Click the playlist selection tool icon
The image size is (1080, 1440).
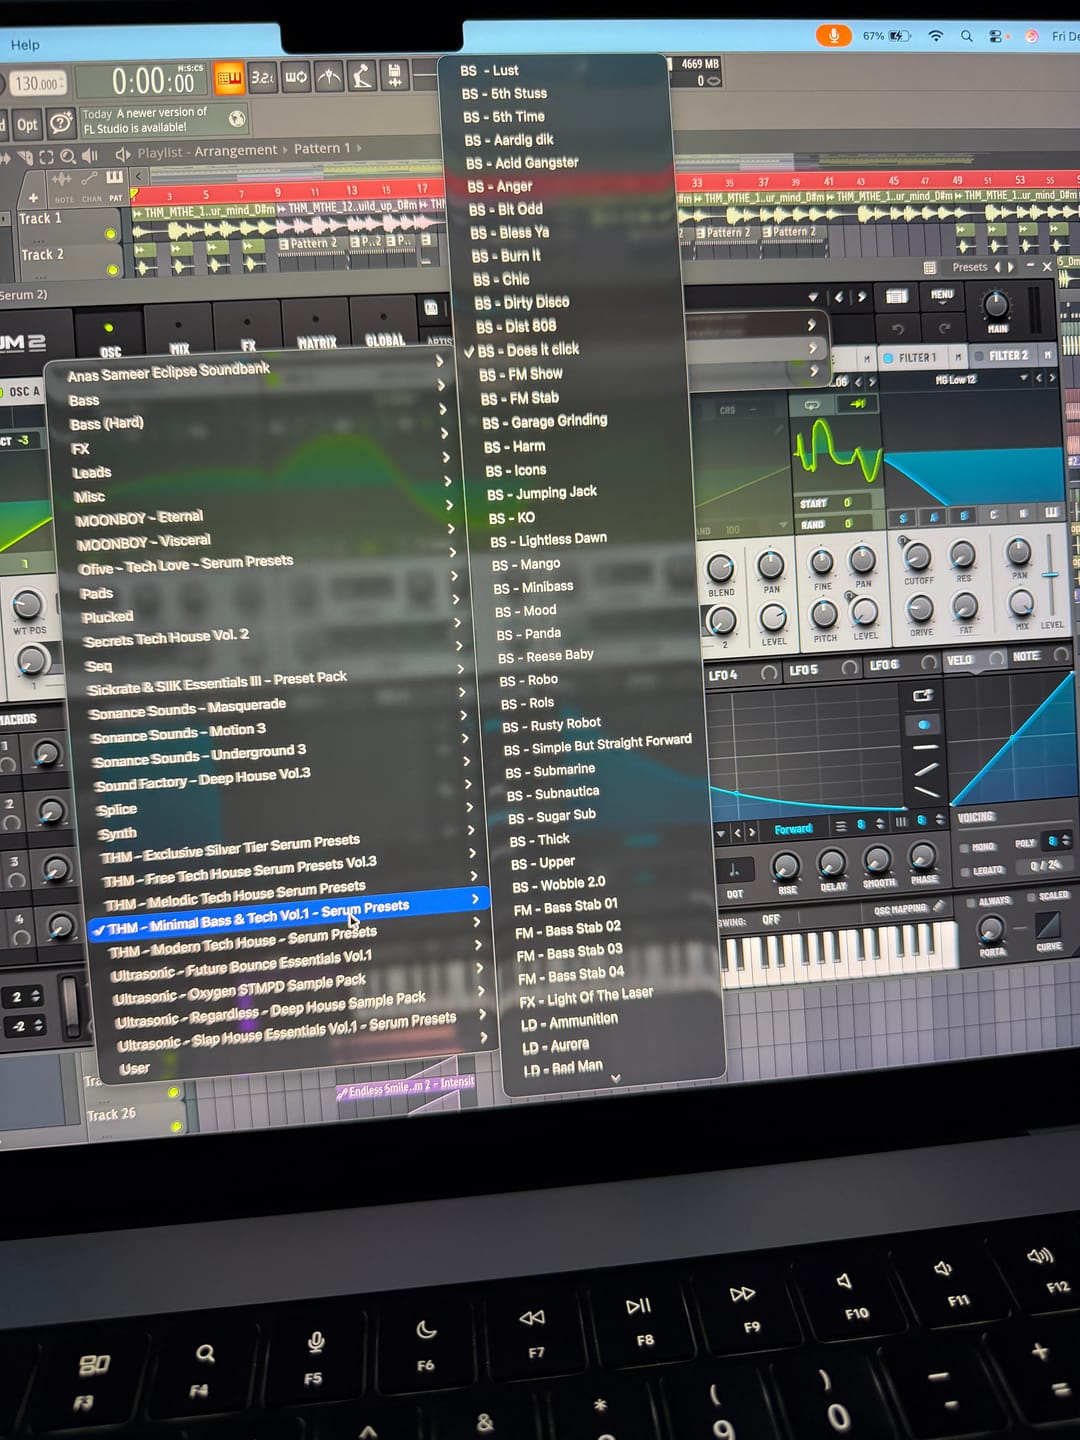point(46,158)
